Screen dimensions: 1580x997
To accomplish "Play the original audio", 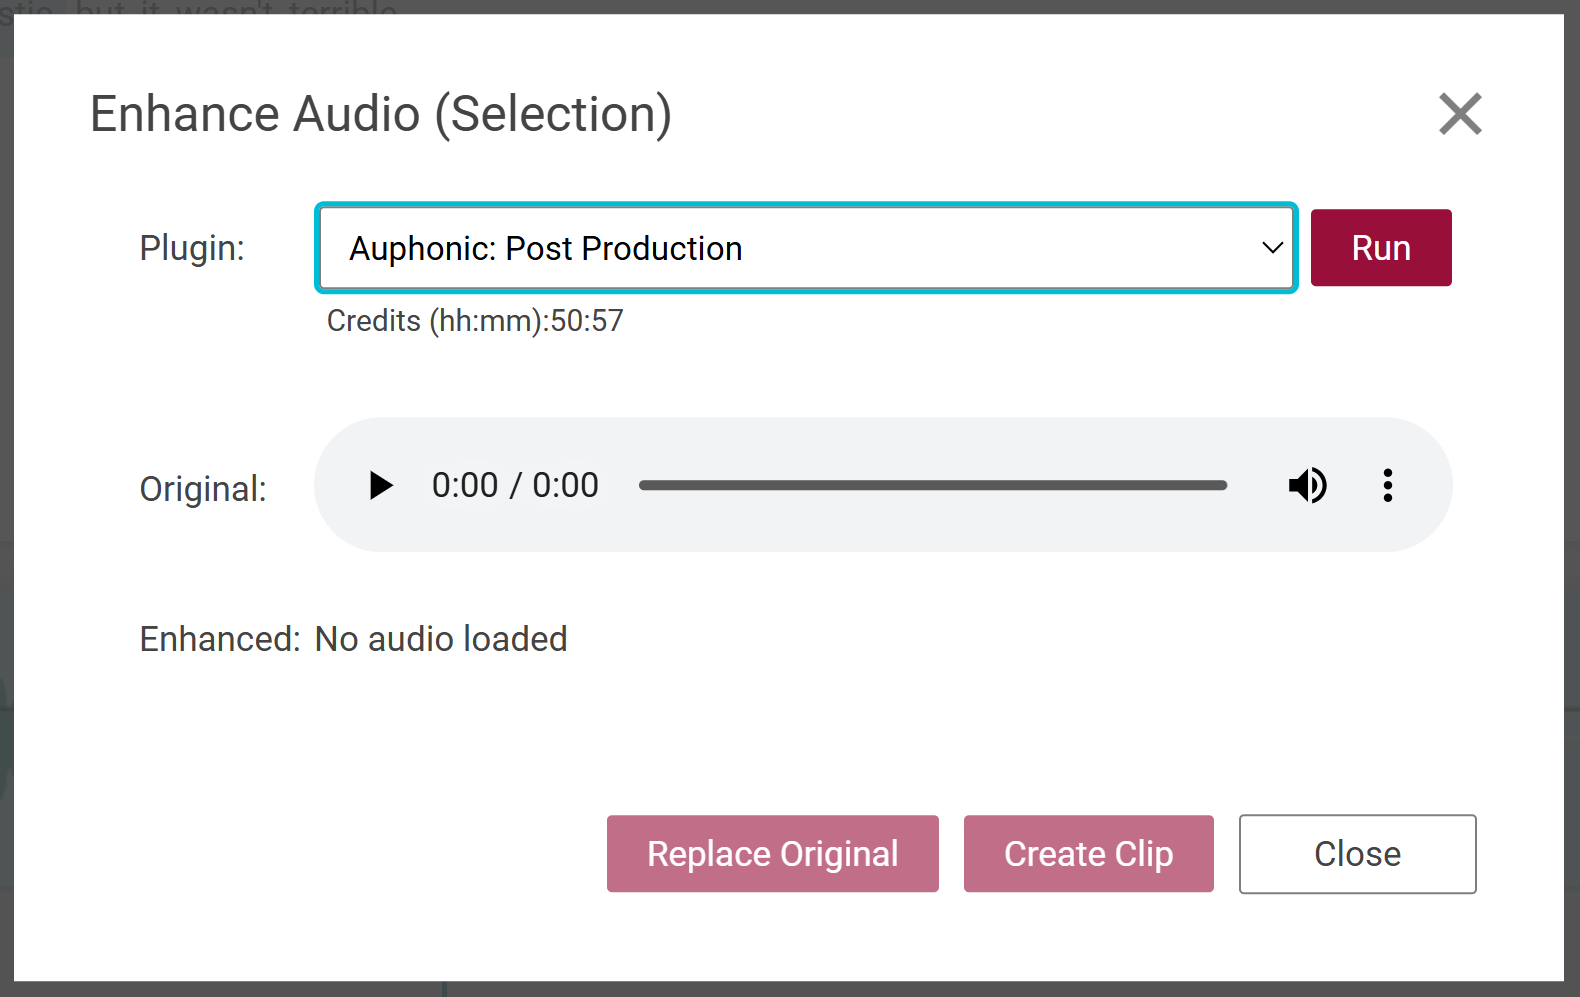I will click(x=380, y=486).
